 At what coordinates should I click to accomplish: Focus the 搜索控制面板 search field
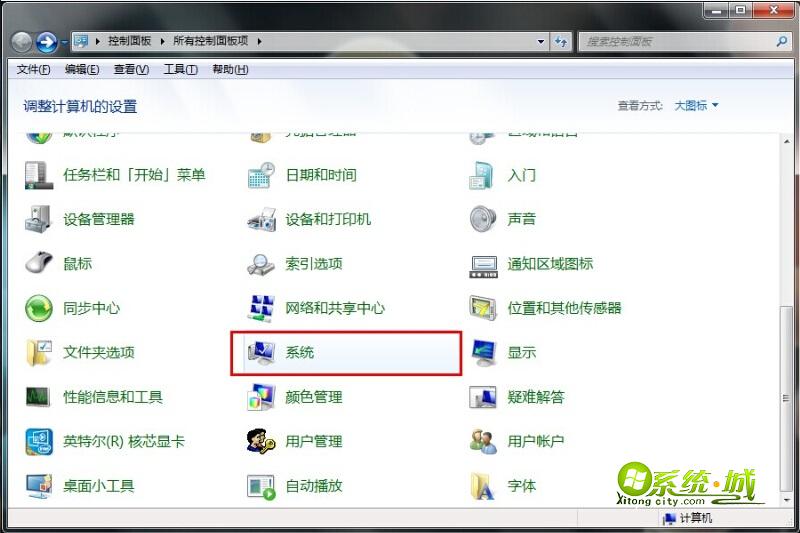(x=679, y=41)
